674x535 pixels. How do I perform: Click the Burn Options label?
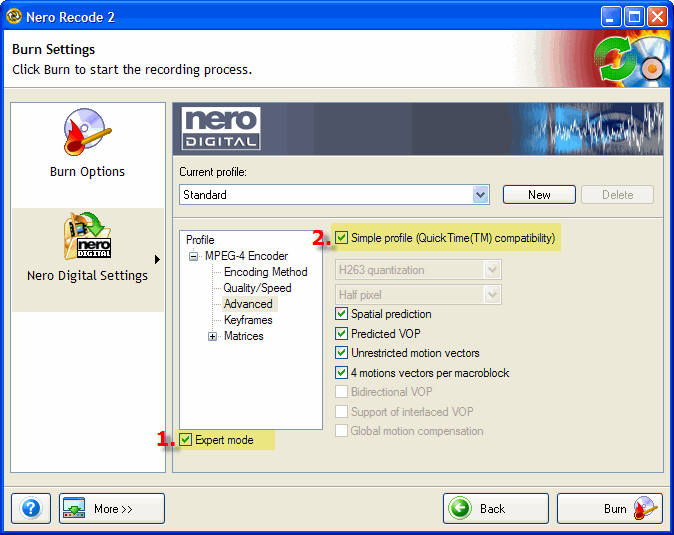click(x=87, y=171)
